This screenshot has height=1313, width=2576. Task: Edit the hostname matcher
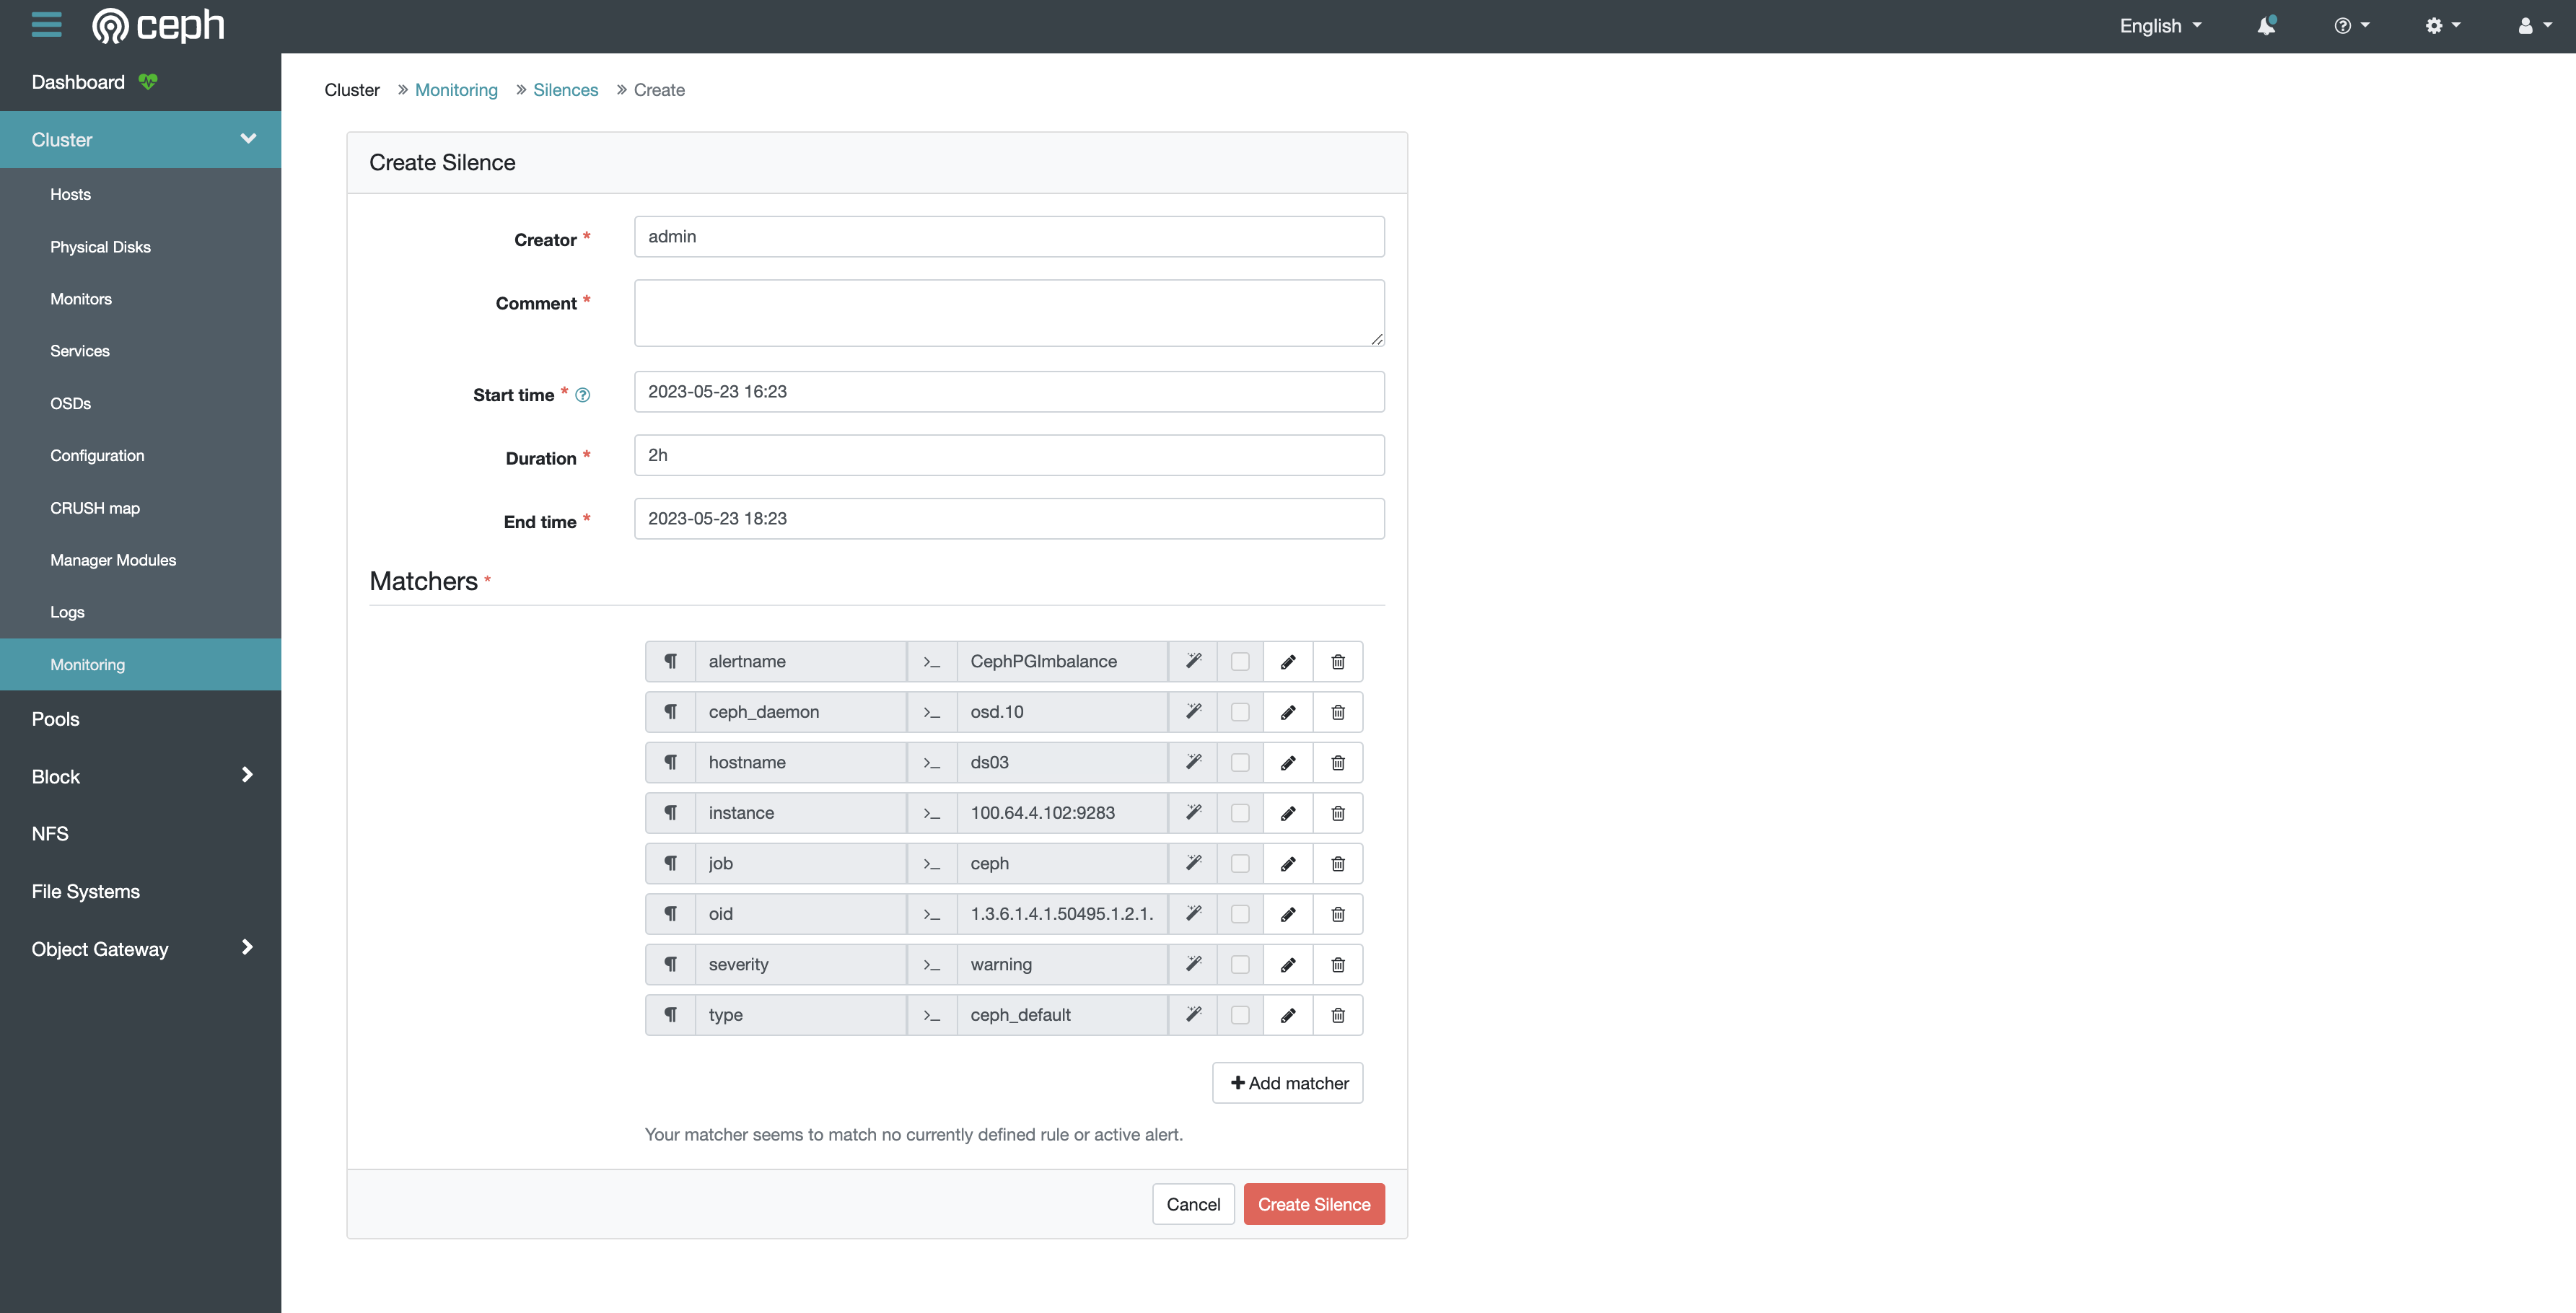point(1288,762)
